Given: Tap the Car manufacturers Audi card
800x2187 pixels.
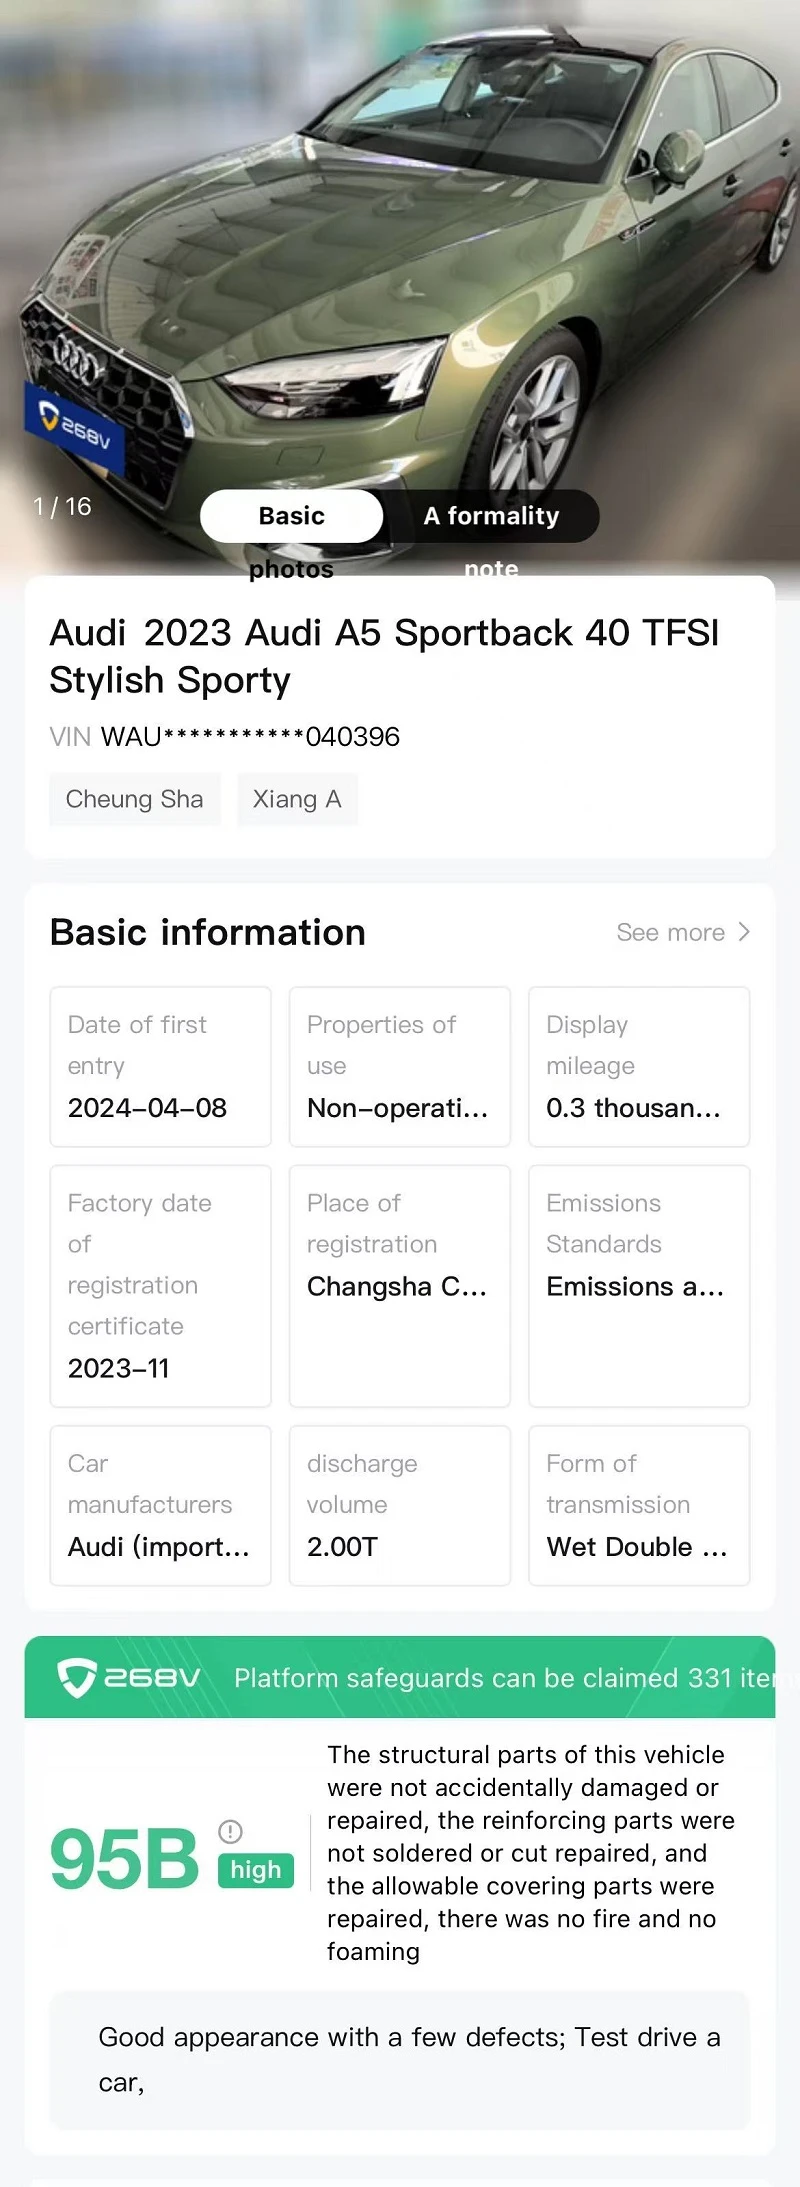Looking at the screenshot, I should coord(161,1505).
